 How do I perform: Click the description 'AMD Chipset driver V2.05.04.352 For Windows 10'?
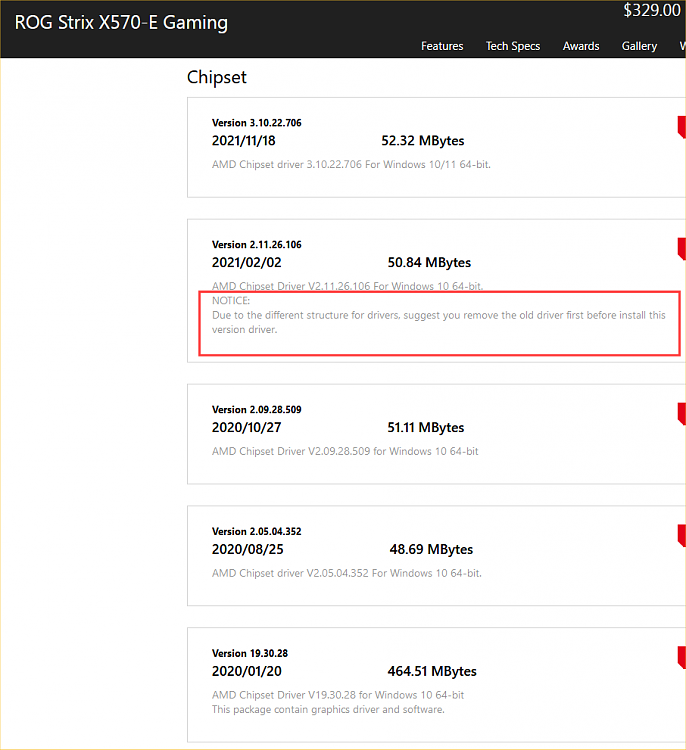click(x=347, y=573)
